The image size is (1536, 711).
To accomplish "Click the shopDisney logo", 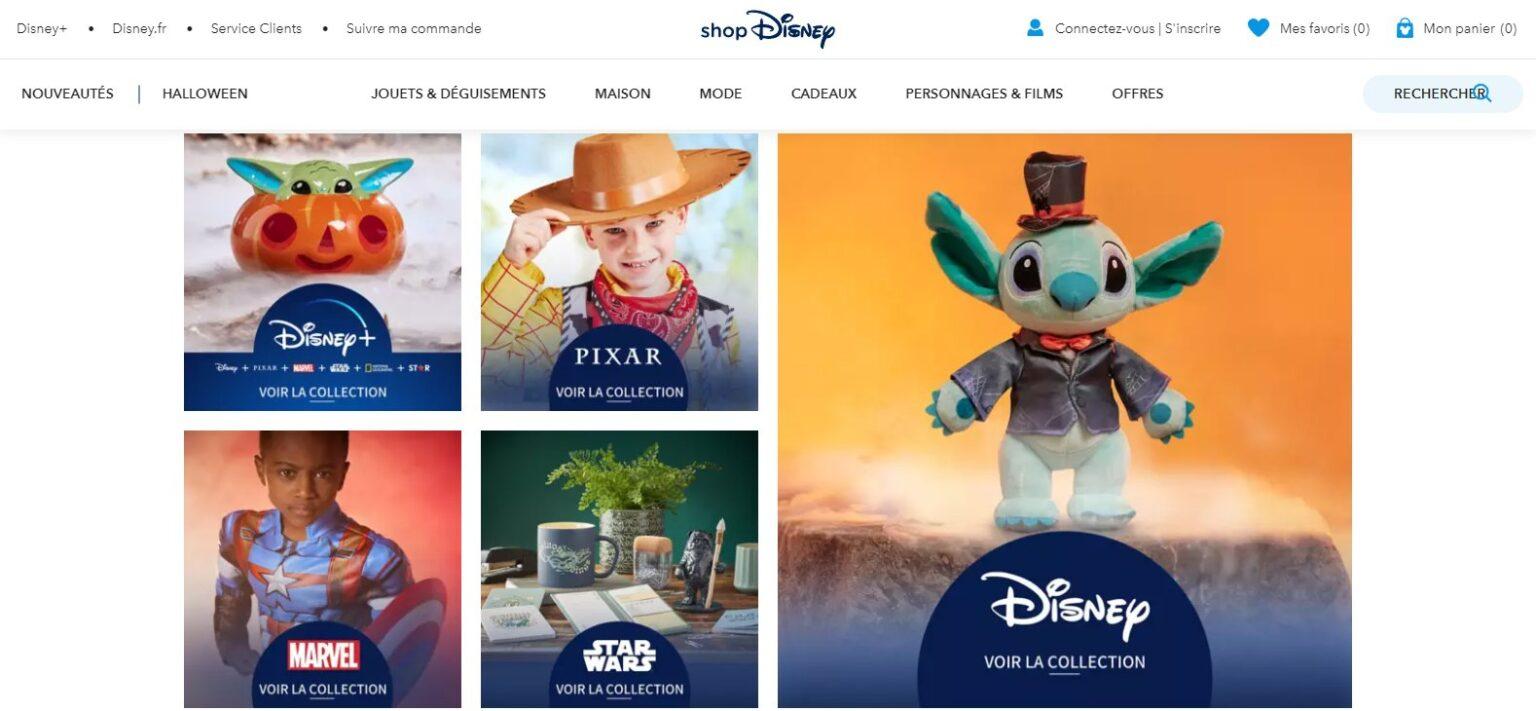I will (767, 29).
